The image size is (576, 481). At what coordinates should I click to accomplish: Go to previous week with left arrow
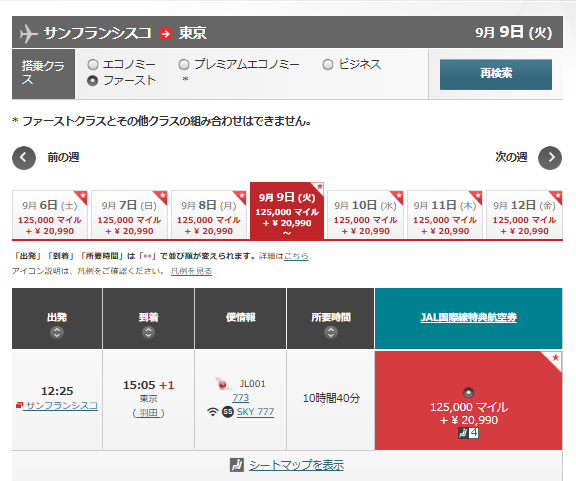pyautogui.click(x=24, y=158)
